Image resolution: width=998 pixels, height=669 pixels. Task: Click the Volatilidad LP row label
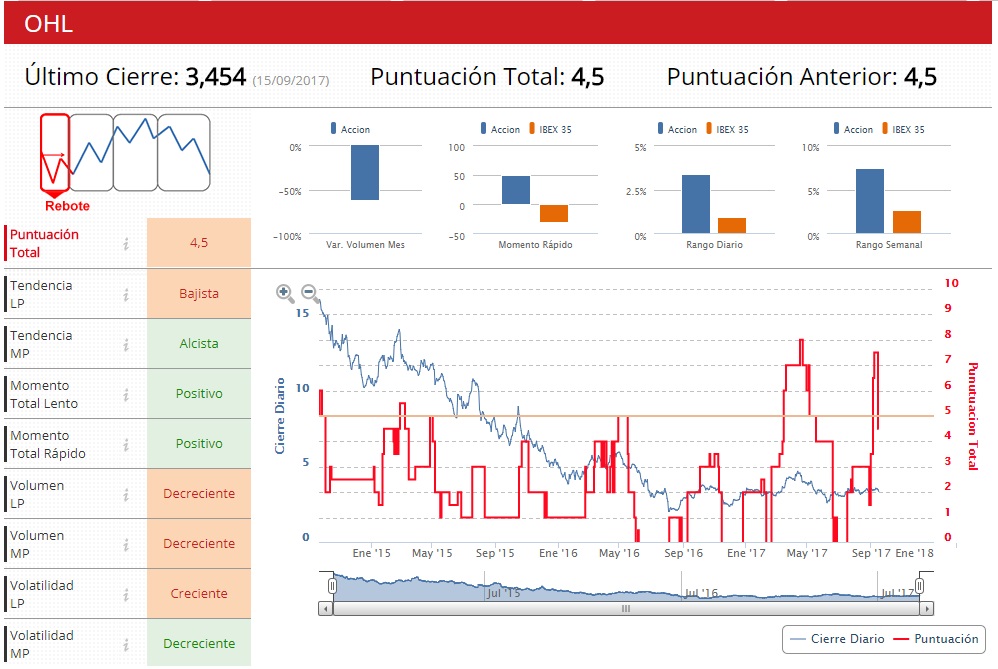[41, 594]
